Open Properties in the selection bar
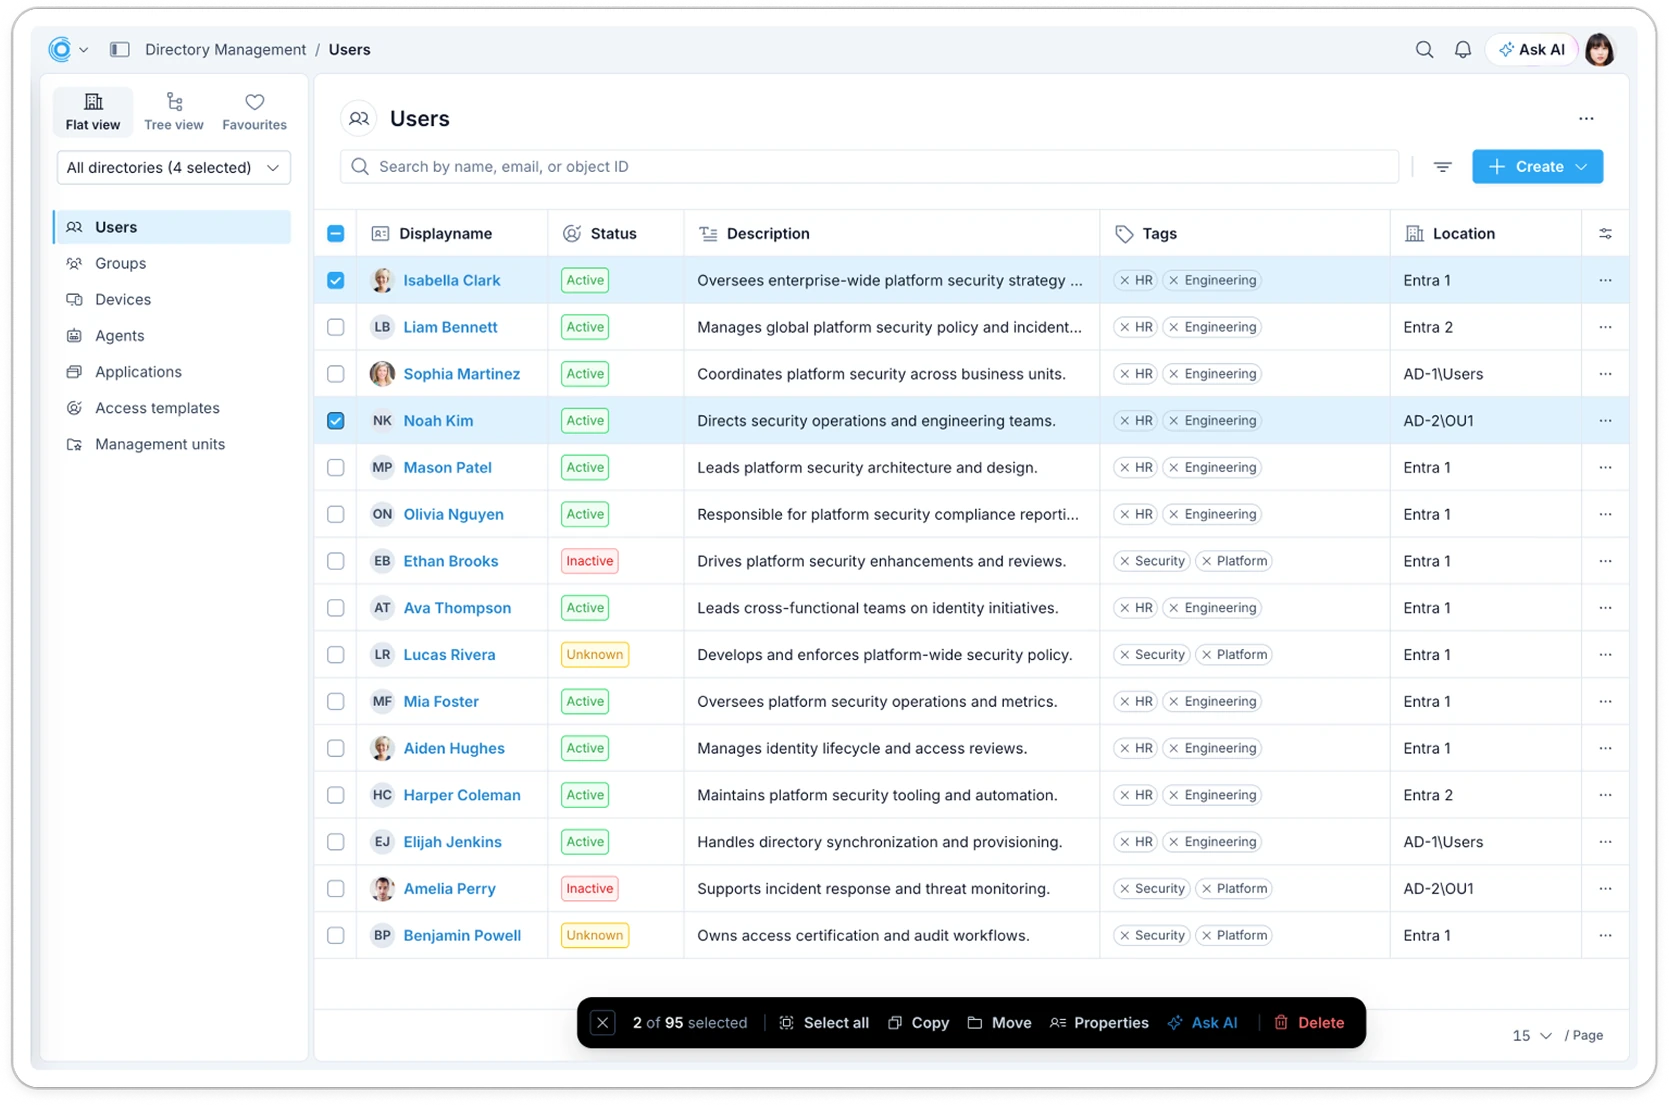This screenshot has width=1670, height=1105. pos(1099,1023)
